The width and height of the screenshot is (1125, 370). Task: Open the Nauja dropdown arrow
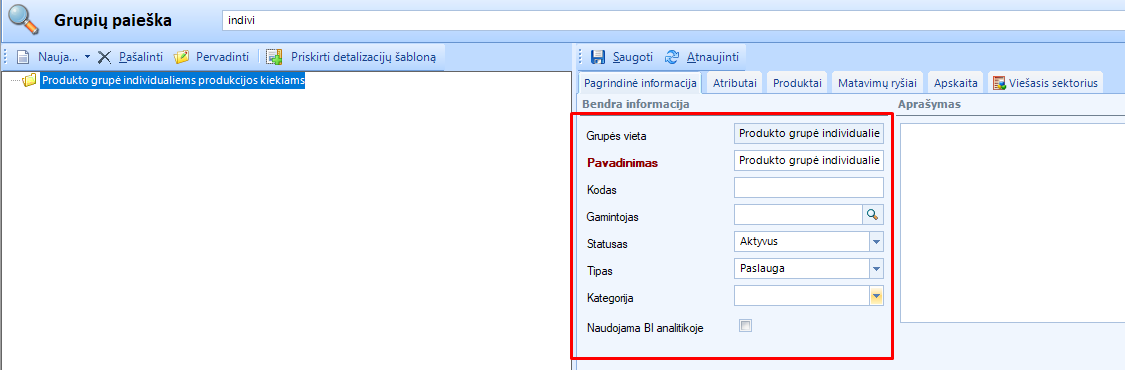[88, 56]
